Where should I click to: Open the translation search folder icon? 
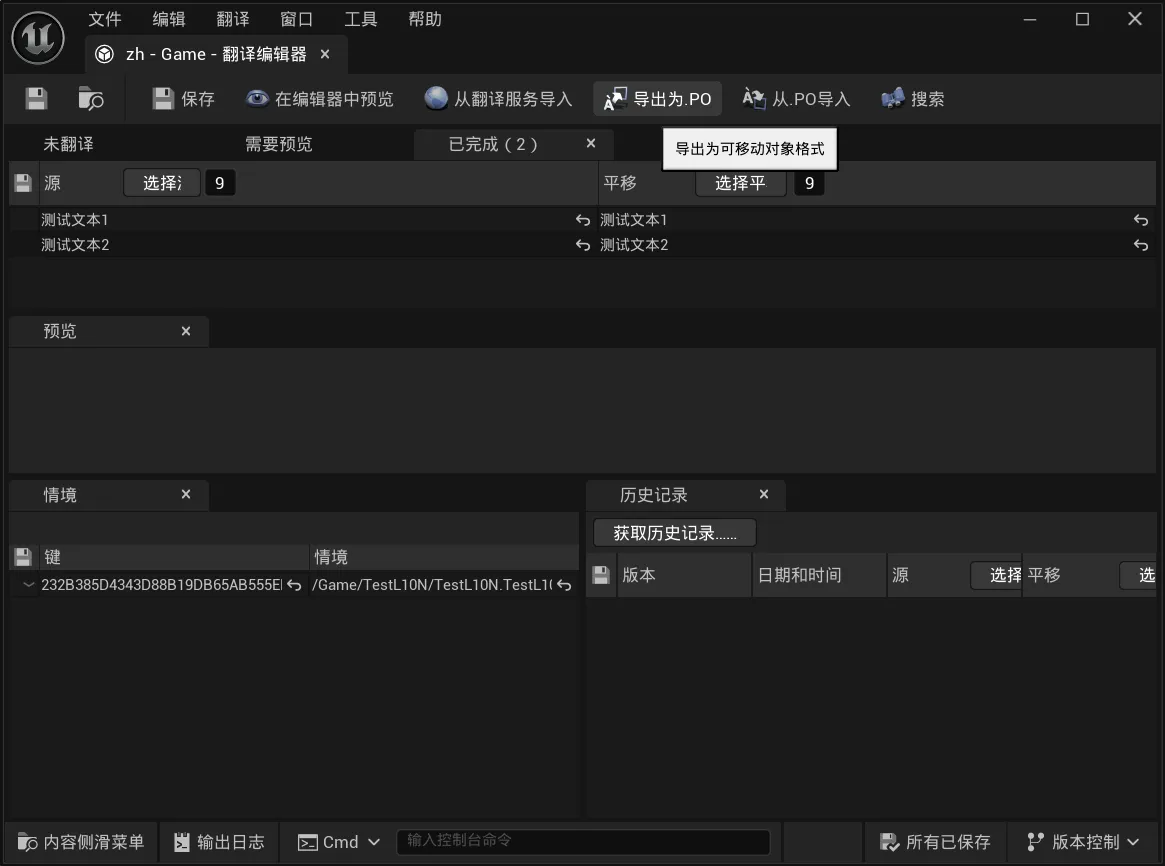pyautogui.click(x=89, y=98)
